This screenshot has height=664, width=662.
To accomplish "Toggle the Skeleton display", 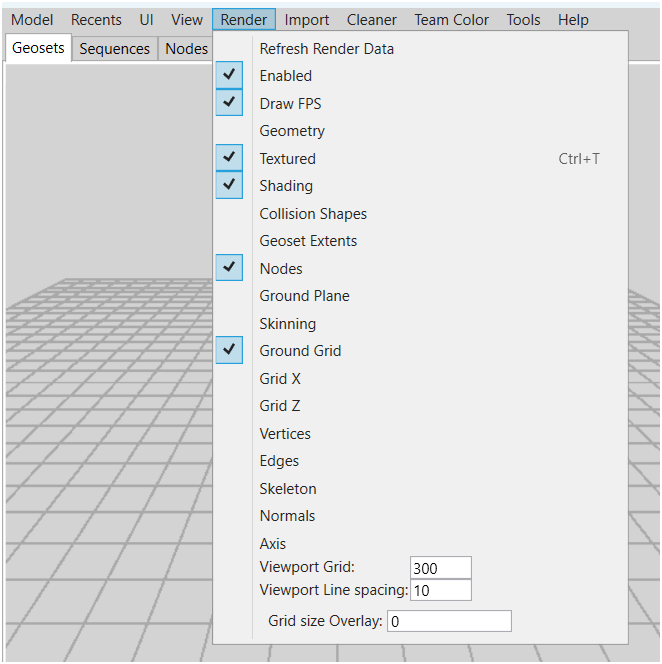I will tap(420, 488).
